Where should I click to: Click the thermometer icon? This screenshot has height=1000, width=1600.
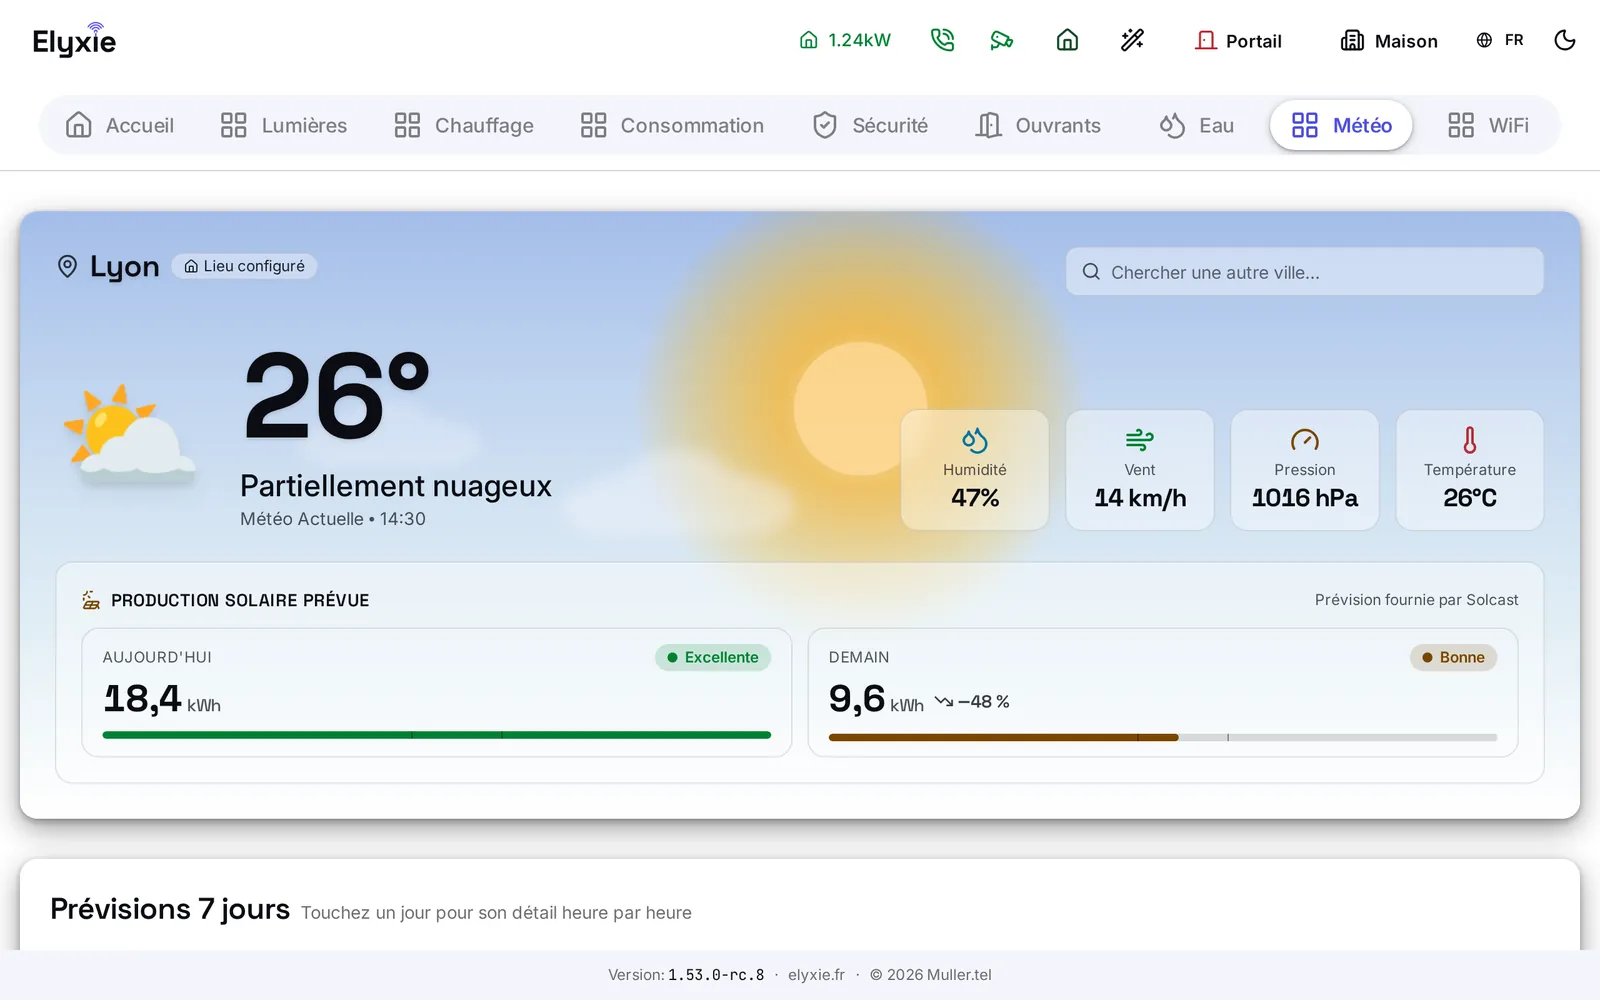tap(1470, 440)
